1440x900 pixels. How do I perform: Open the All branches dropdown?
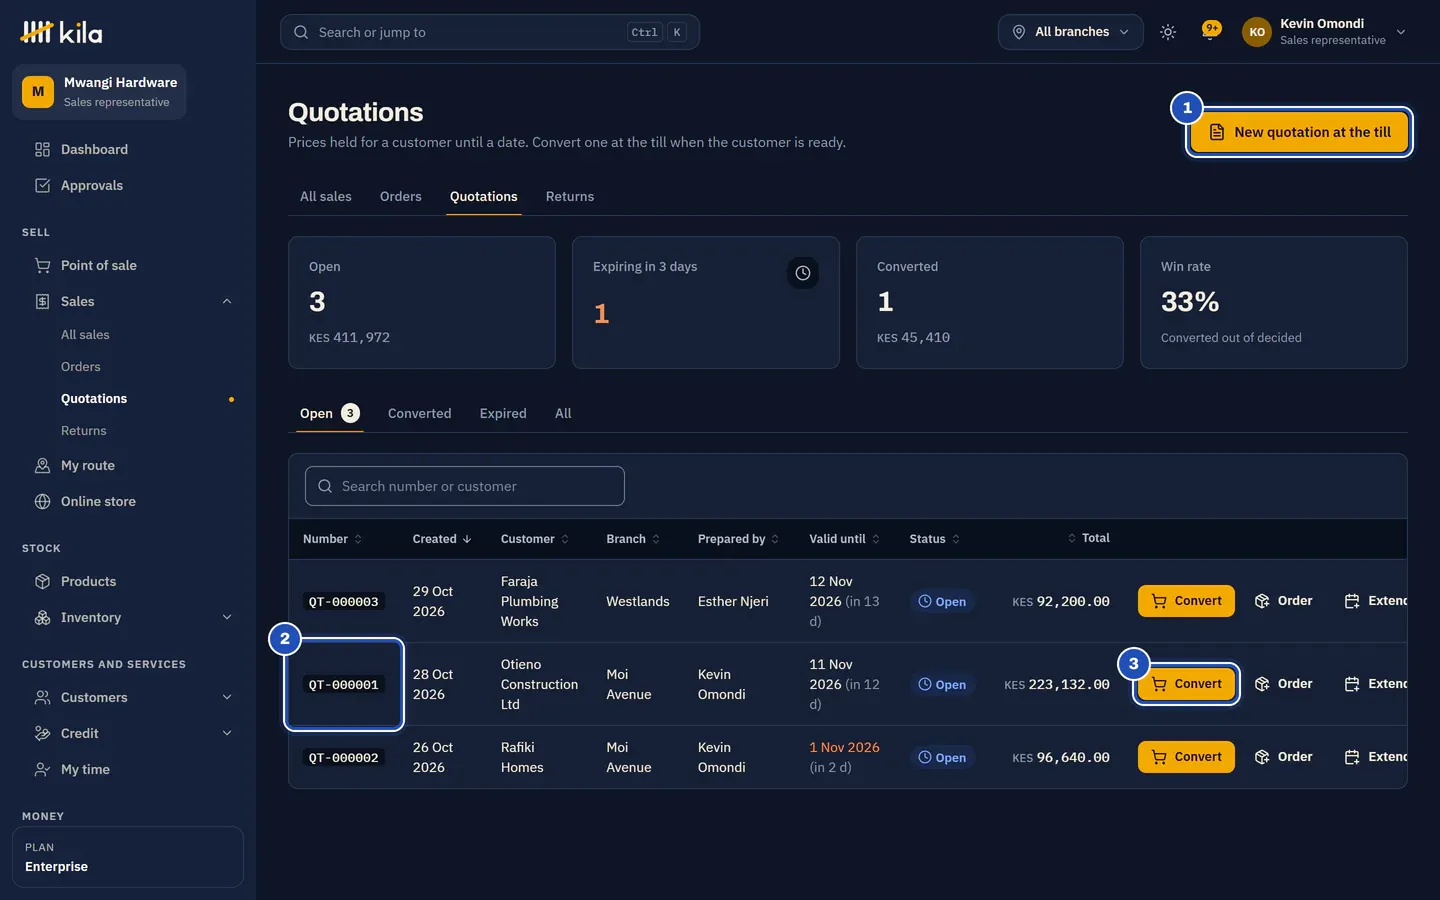[x=1071, y=32]
